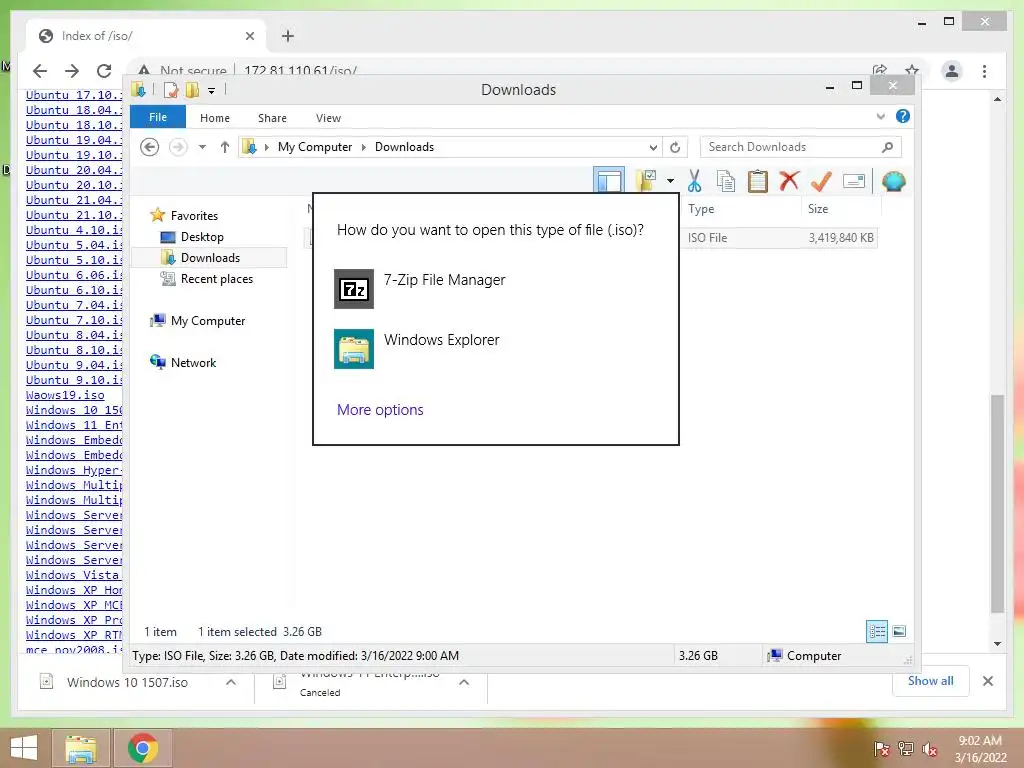Open the Windows 10 1507.iso download options arrow
Screen dimensions: 1024x768
(231, 682)
